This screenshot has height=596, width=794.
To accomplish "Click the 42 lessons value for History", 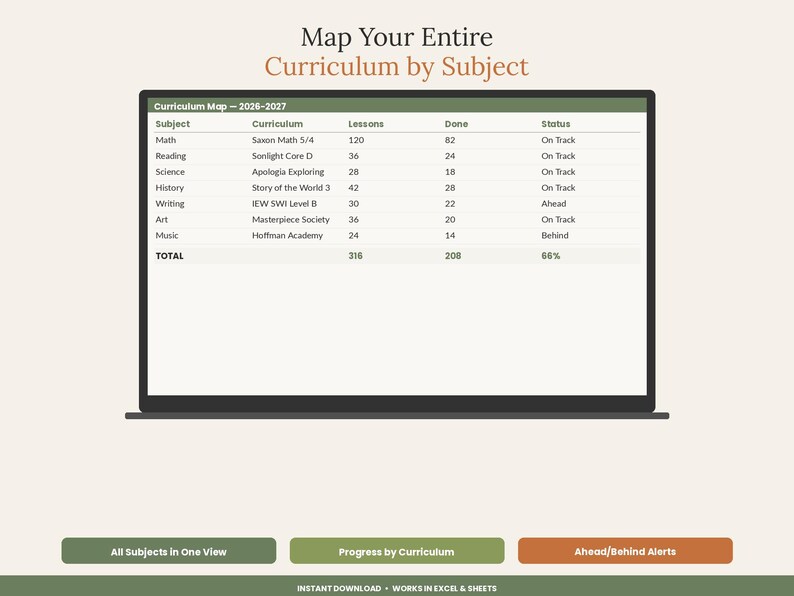I will [353, 188].
